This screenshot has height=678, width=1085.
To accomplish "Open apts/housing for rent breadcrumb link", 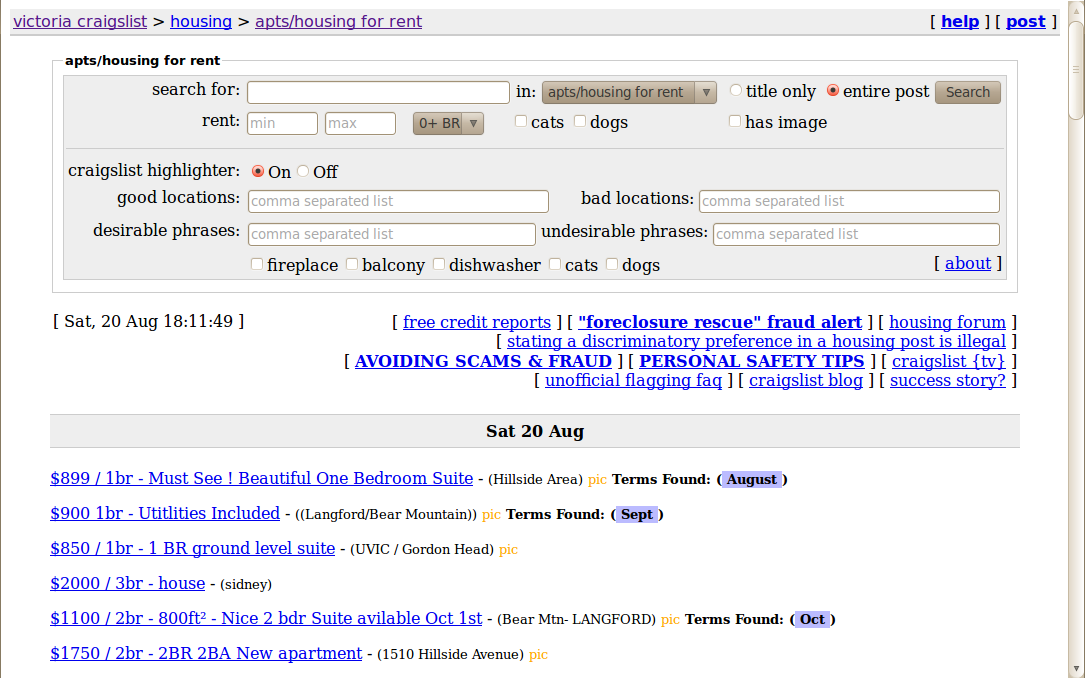I will point(338,21).
